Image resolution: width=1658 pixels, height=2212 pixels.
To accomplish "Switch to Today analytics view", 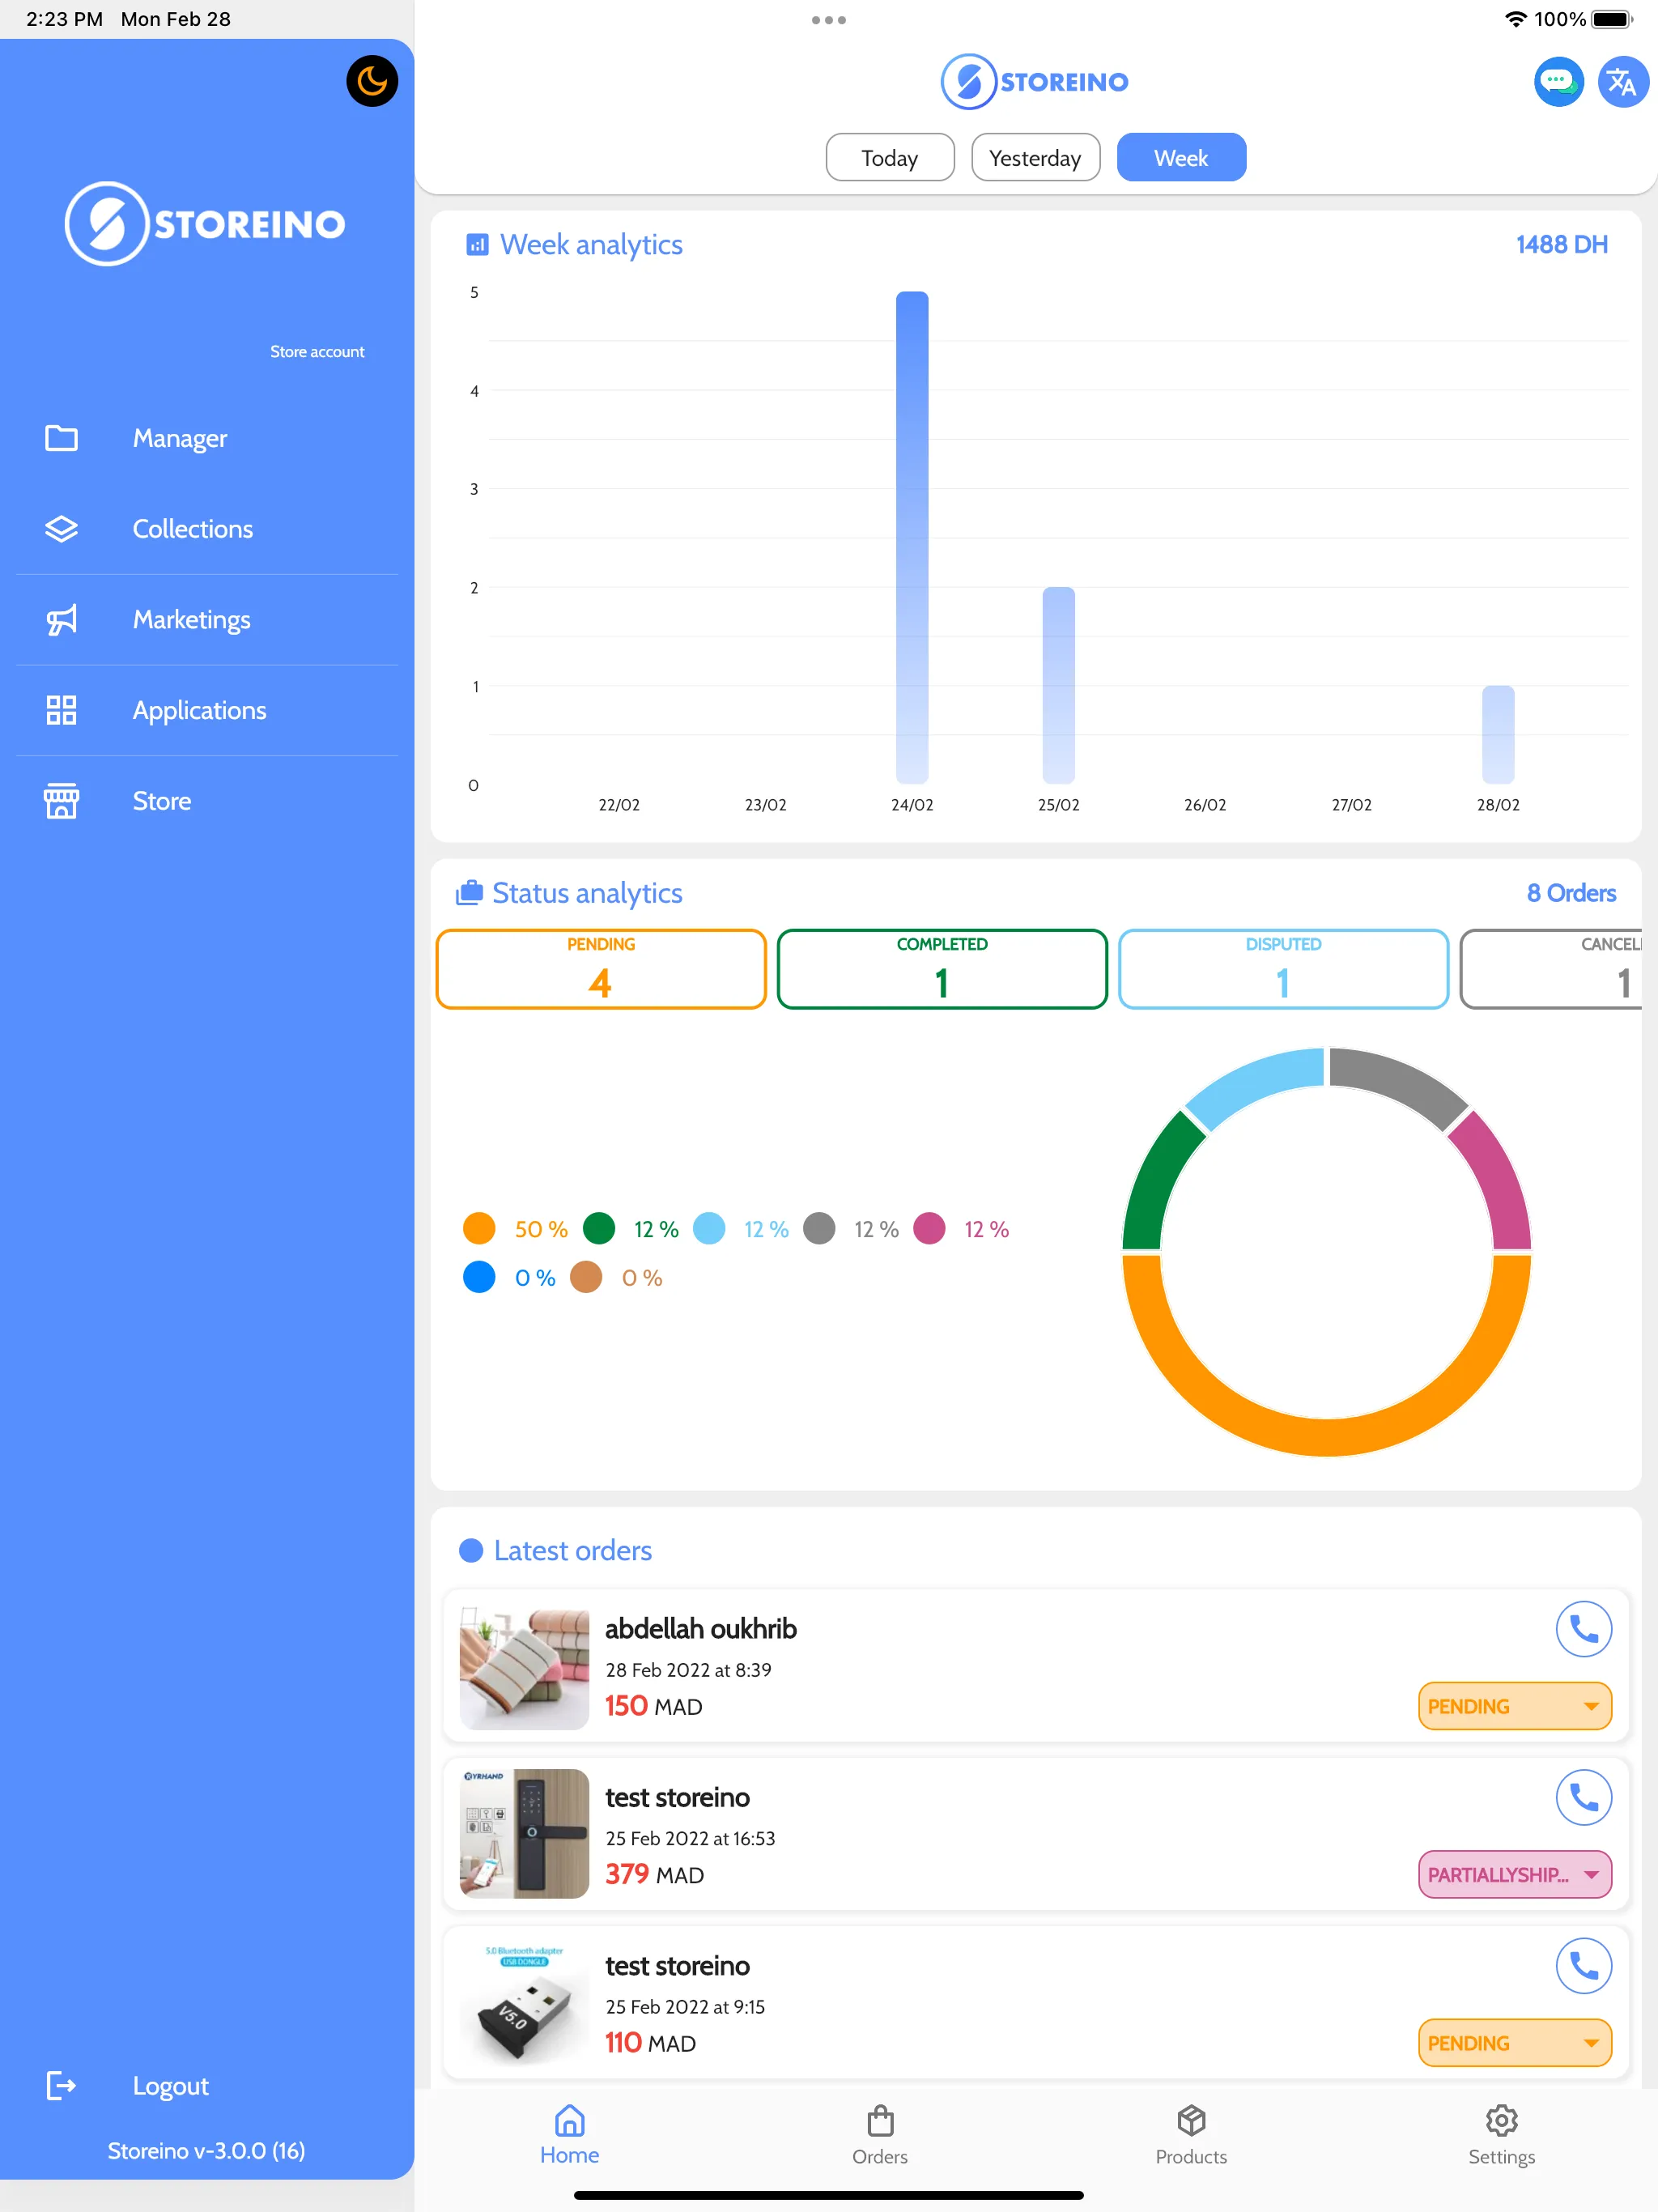I will click(890, 159).
